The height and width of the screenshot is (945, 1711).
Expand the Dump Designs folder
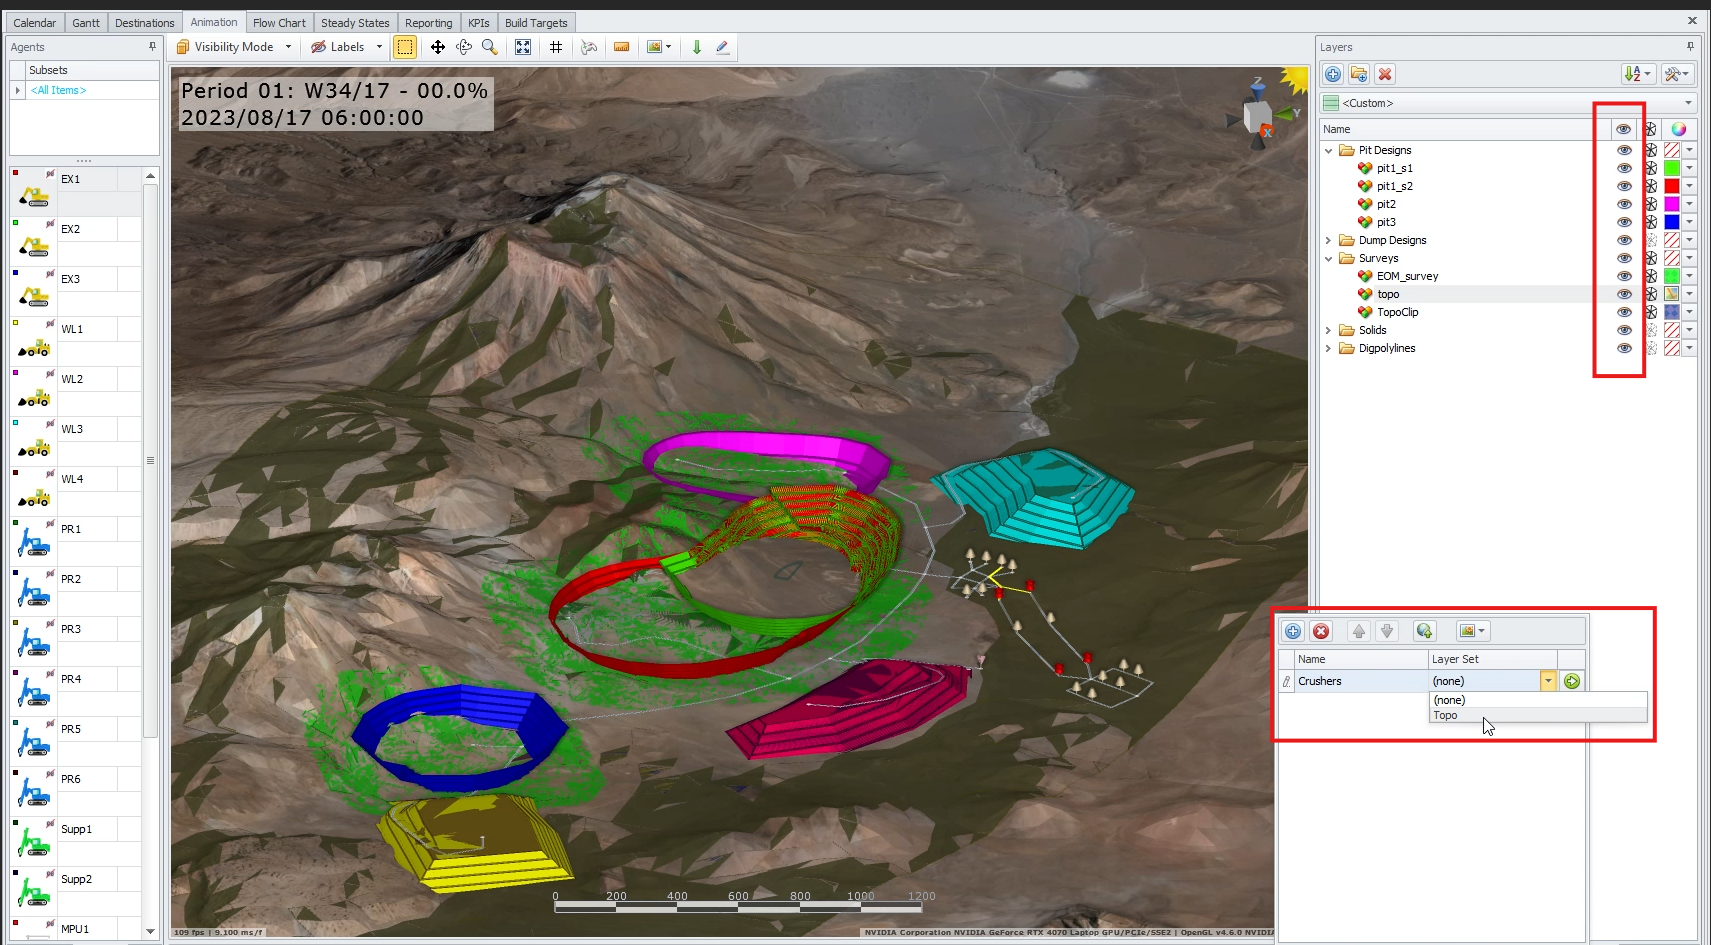[1328, 240]
